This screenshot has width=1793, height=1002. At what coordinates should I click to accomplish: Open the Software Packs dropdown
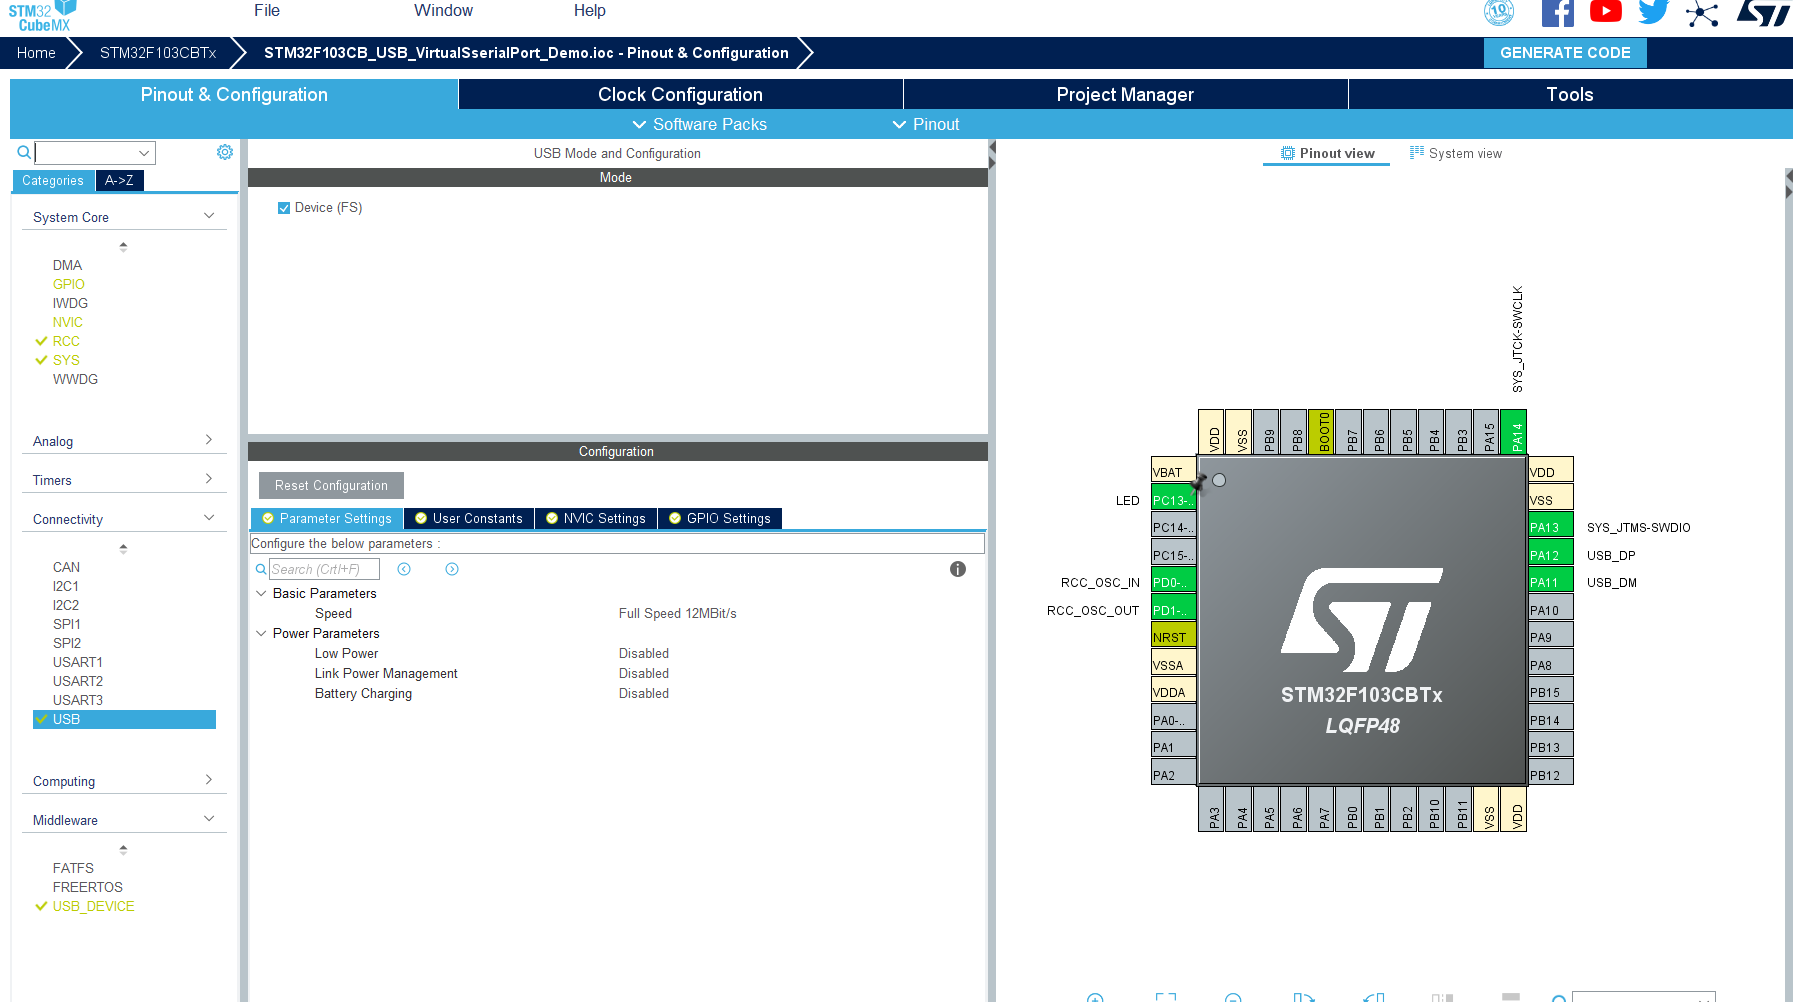coord(699,124)
